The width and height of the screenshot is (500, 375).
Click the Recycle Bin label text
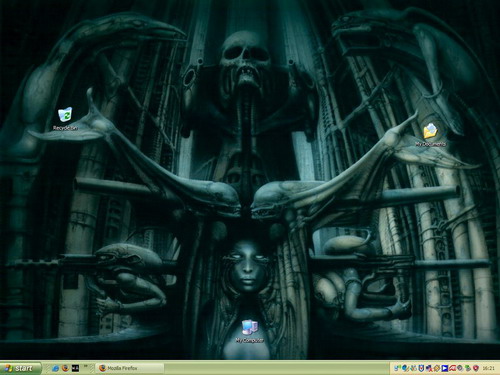(x=65, y=128)
